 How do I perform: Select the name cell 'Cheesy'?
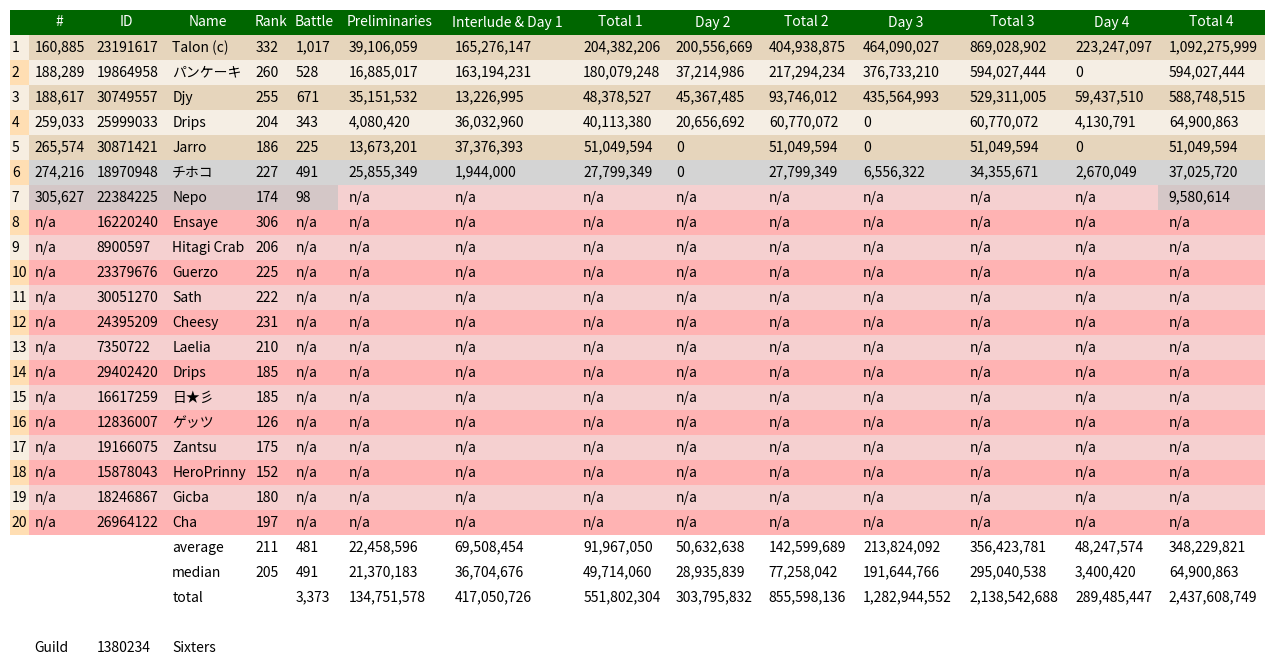[195, 322]
